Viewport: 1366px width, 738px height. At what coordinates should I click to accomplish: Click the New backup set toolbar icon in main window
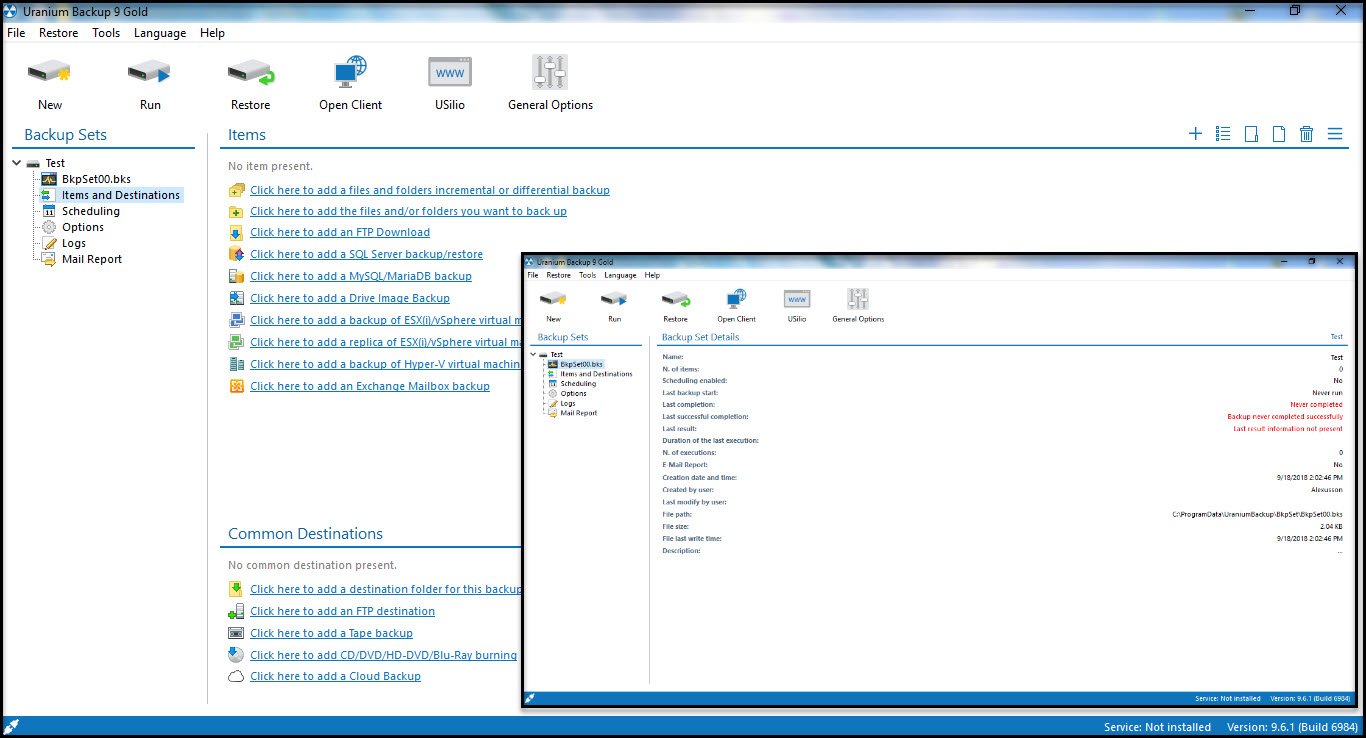49,72
